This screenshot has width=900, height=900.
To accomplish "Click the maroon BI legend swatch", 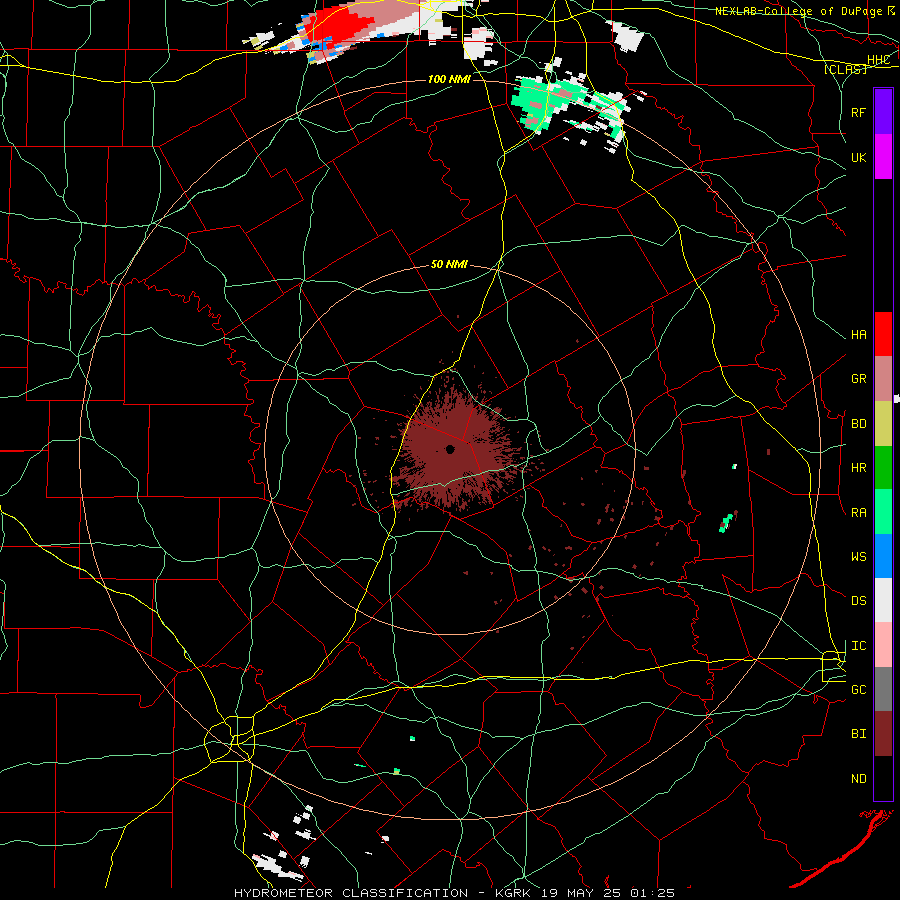I will coord(883,734).
